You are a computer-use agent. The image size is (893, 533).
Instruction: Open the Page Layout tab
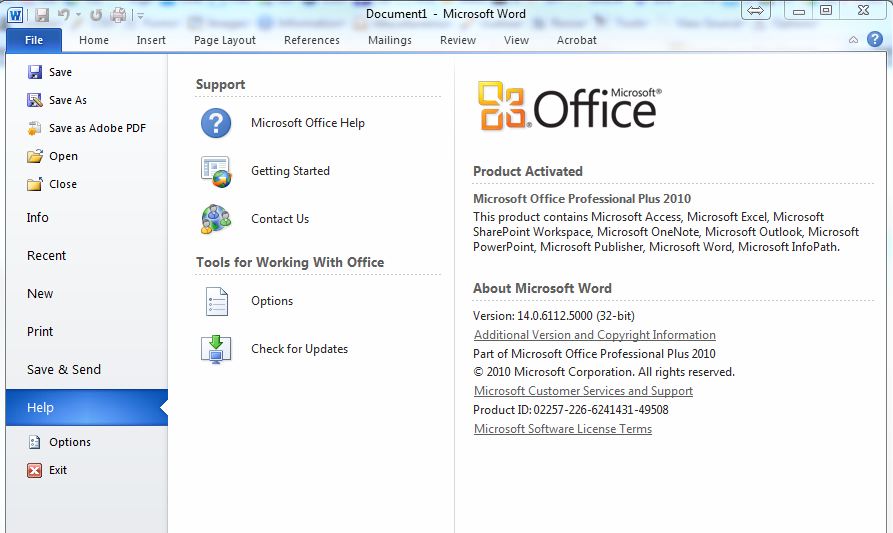click(224, 40)
